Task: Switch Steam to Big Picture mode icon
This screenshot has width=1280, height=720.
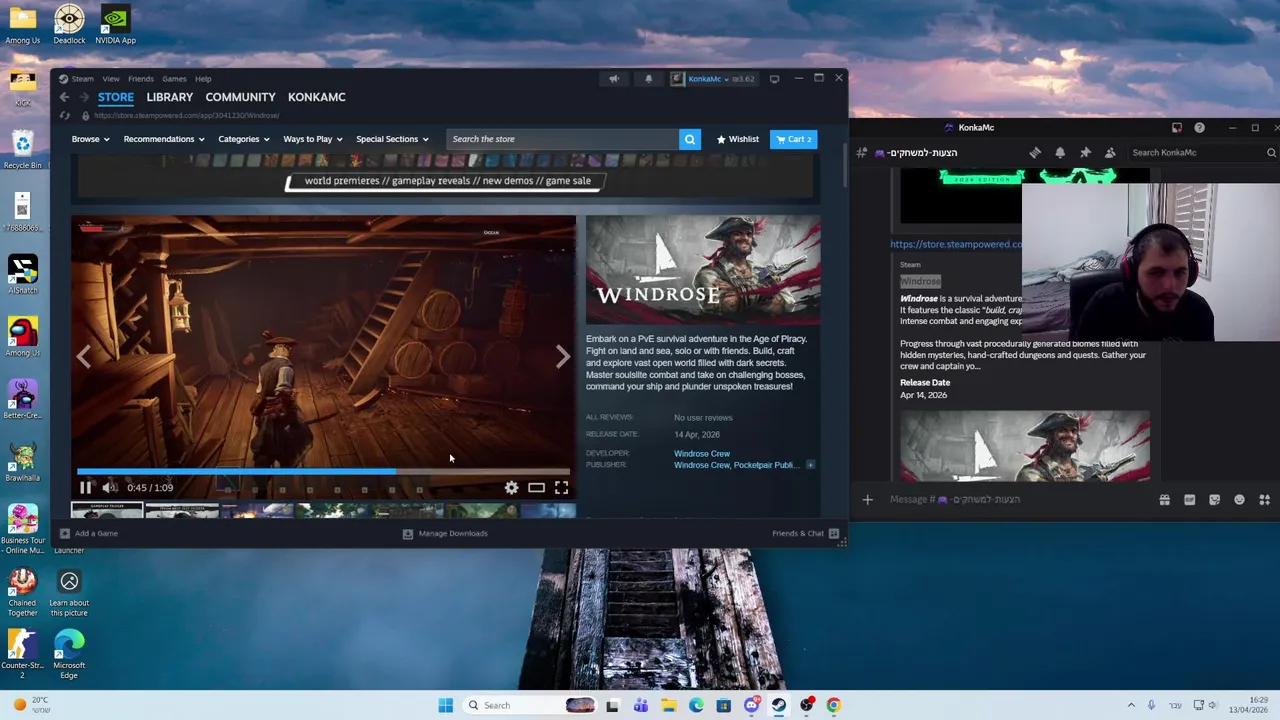Action: pos(774,79)
